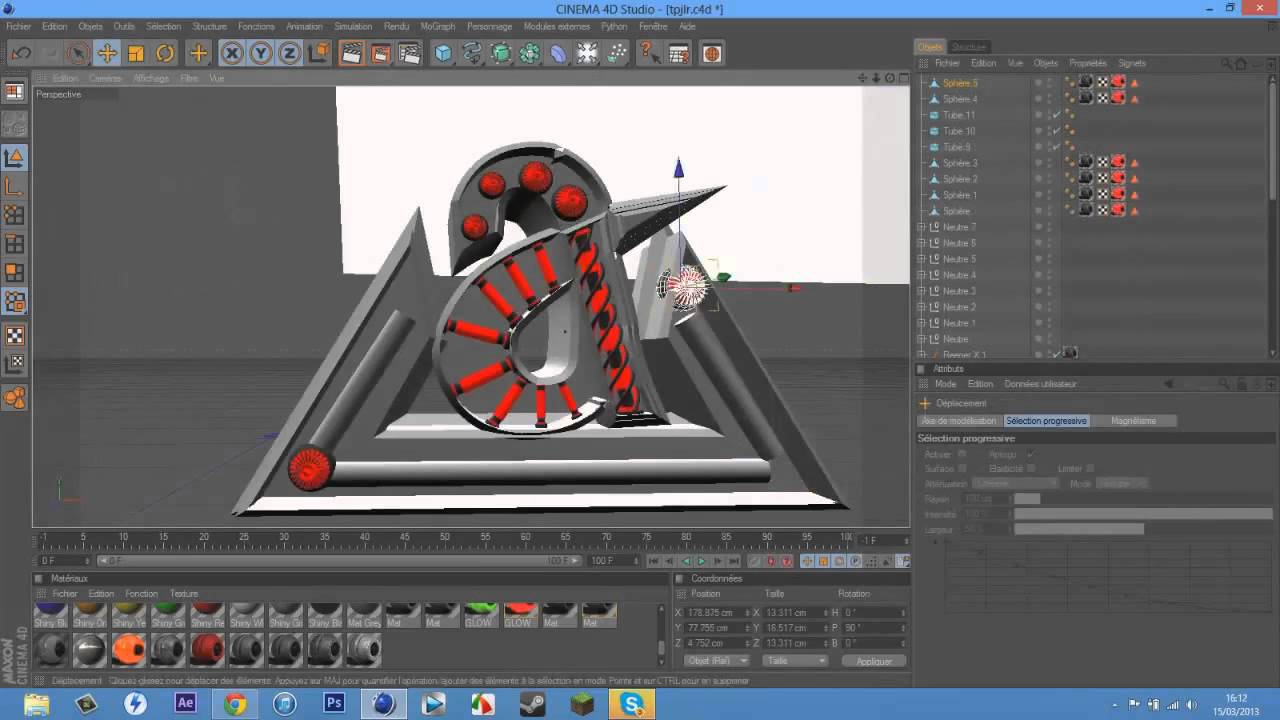This screenshot has height=720, width=1280.
Task: Toggle X axis lock
Action: [232, 53]
